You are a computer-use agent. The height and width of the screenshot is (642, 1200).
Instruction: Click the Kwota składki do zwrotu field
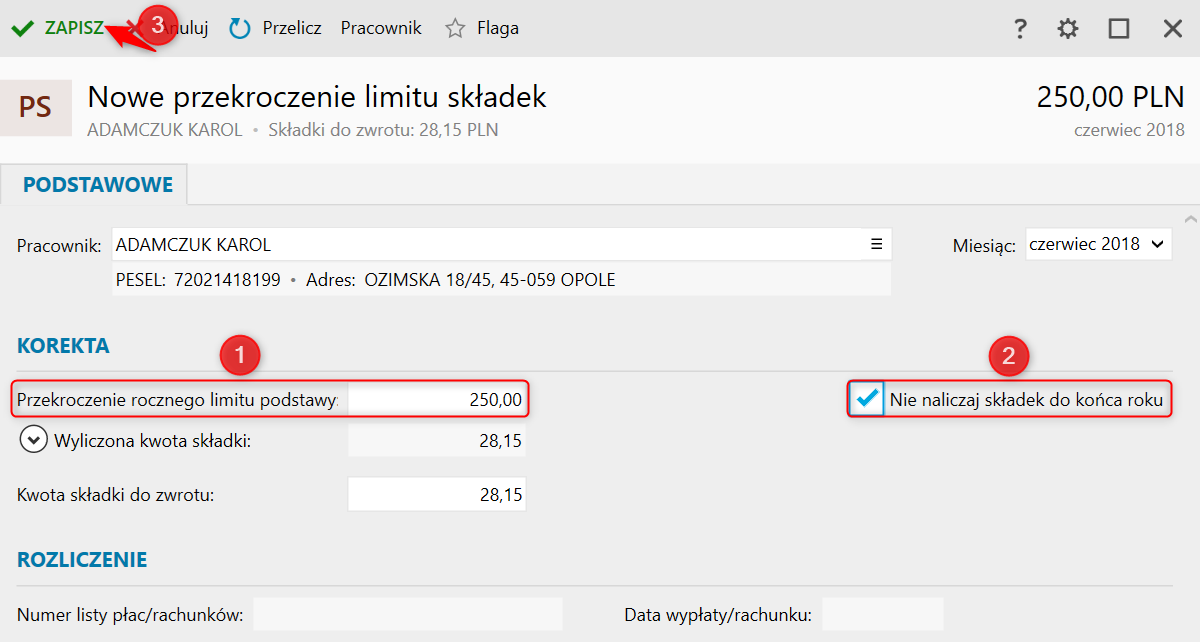point(436,494)
